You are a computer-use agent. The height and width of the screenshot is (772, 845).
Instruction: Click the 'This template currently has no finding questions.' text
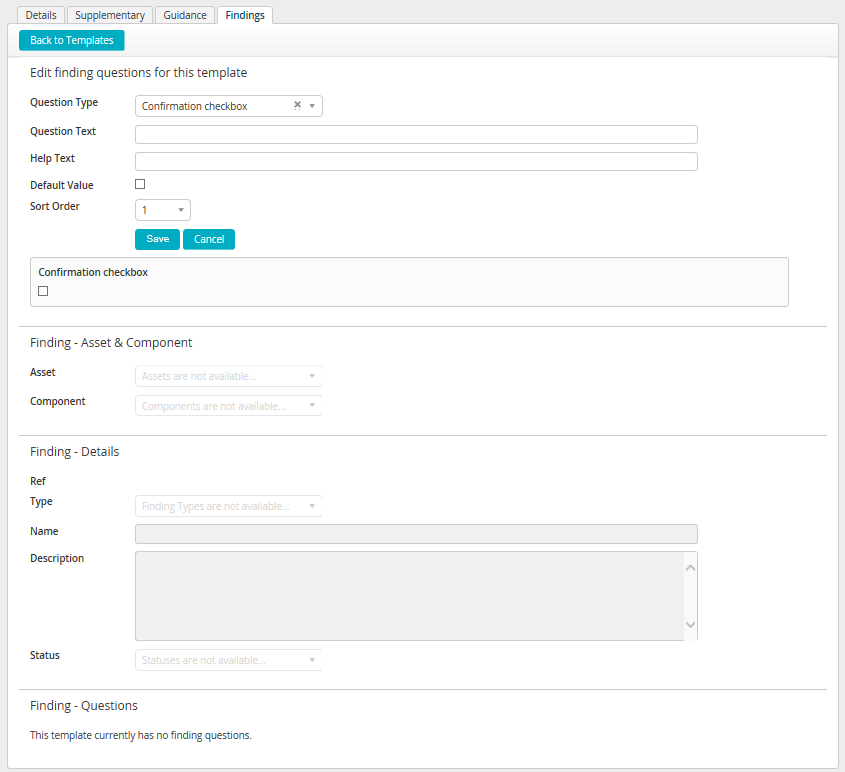coord(141,735)
